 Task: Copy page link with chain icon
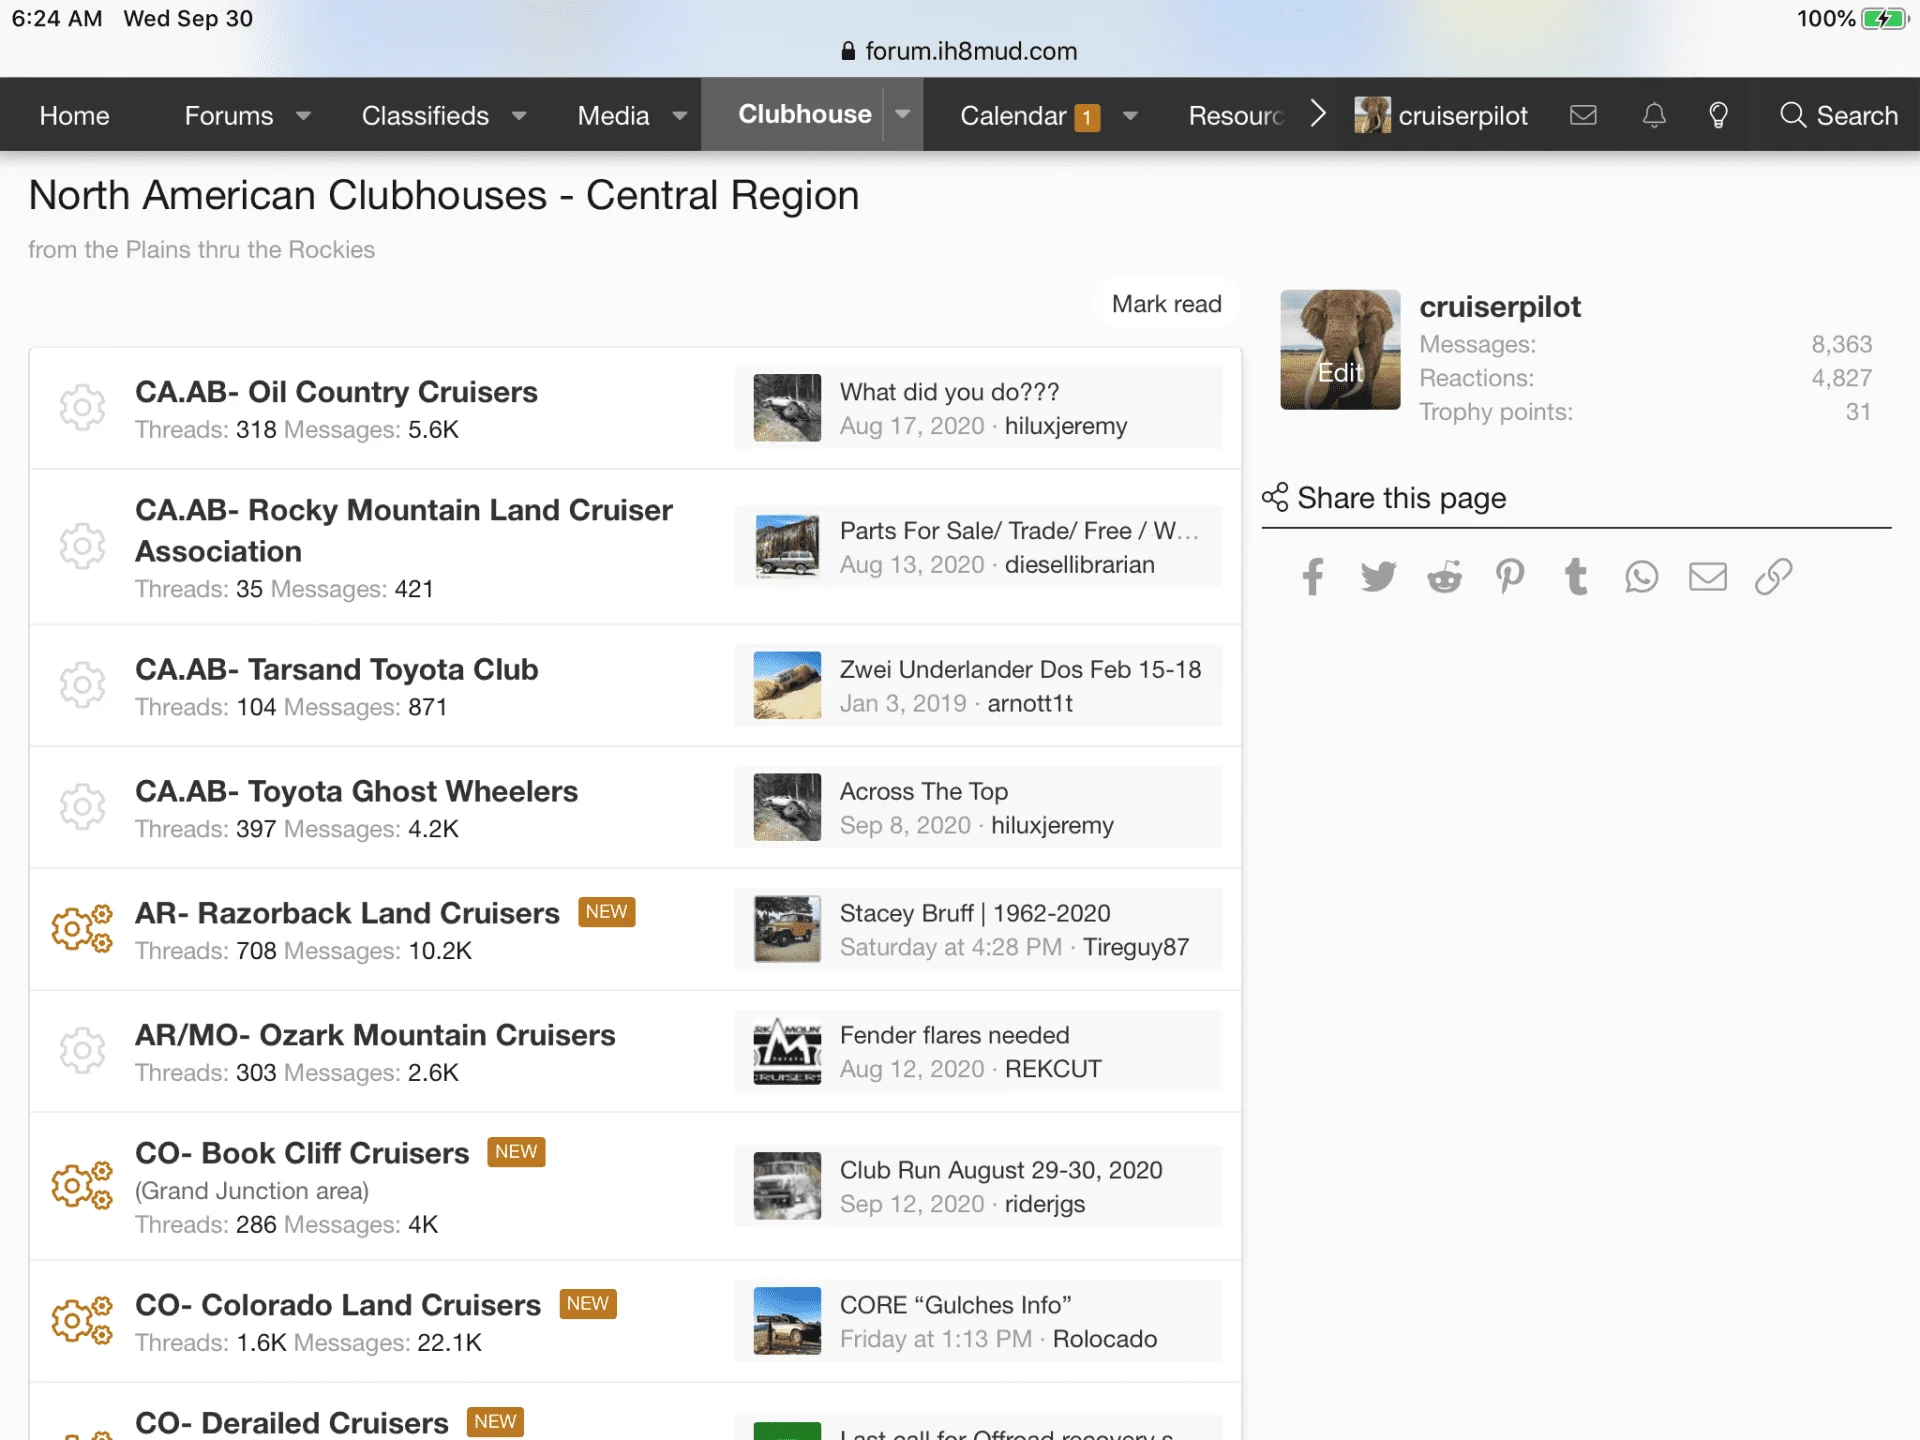1773,577
